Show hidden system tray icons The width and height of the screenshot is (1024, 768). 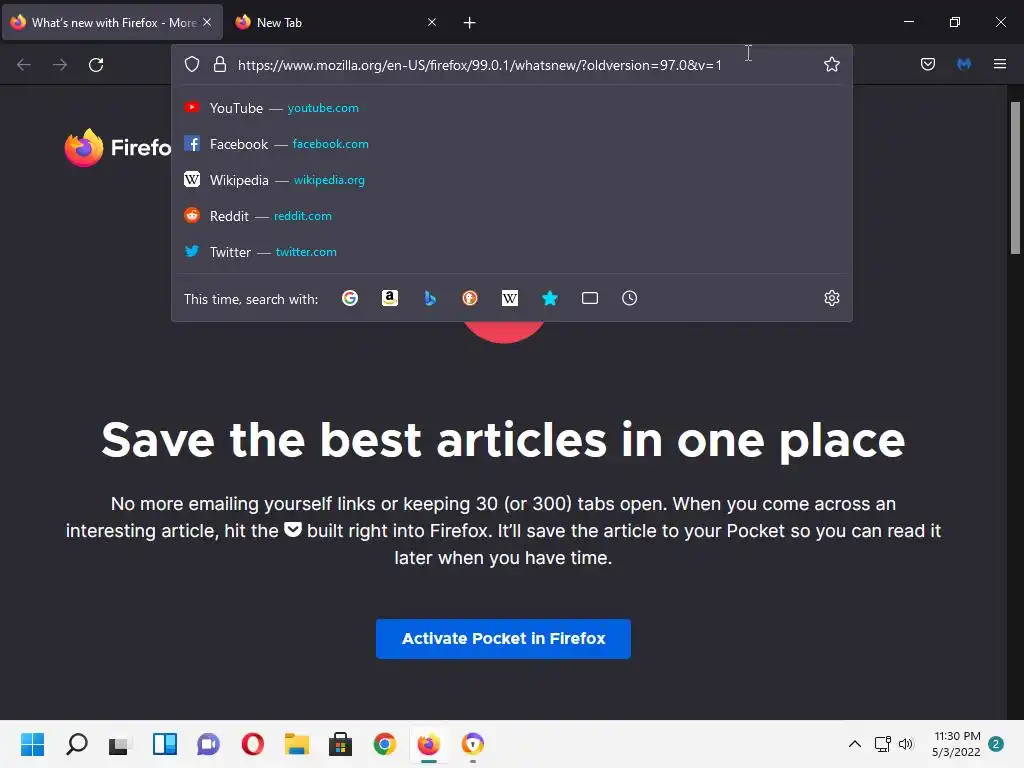854,744
